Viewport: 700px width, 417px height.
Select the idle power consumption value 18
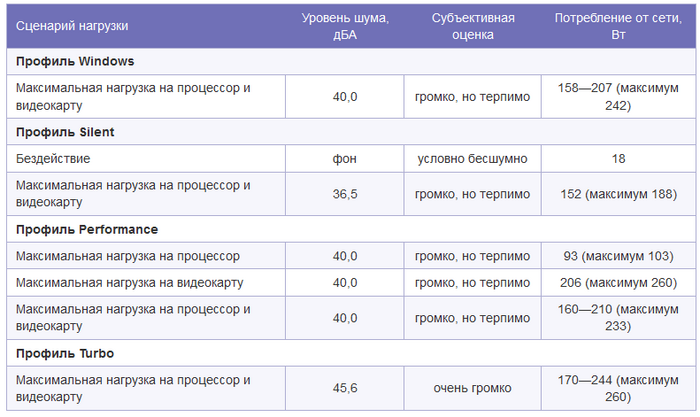point(618,158)
